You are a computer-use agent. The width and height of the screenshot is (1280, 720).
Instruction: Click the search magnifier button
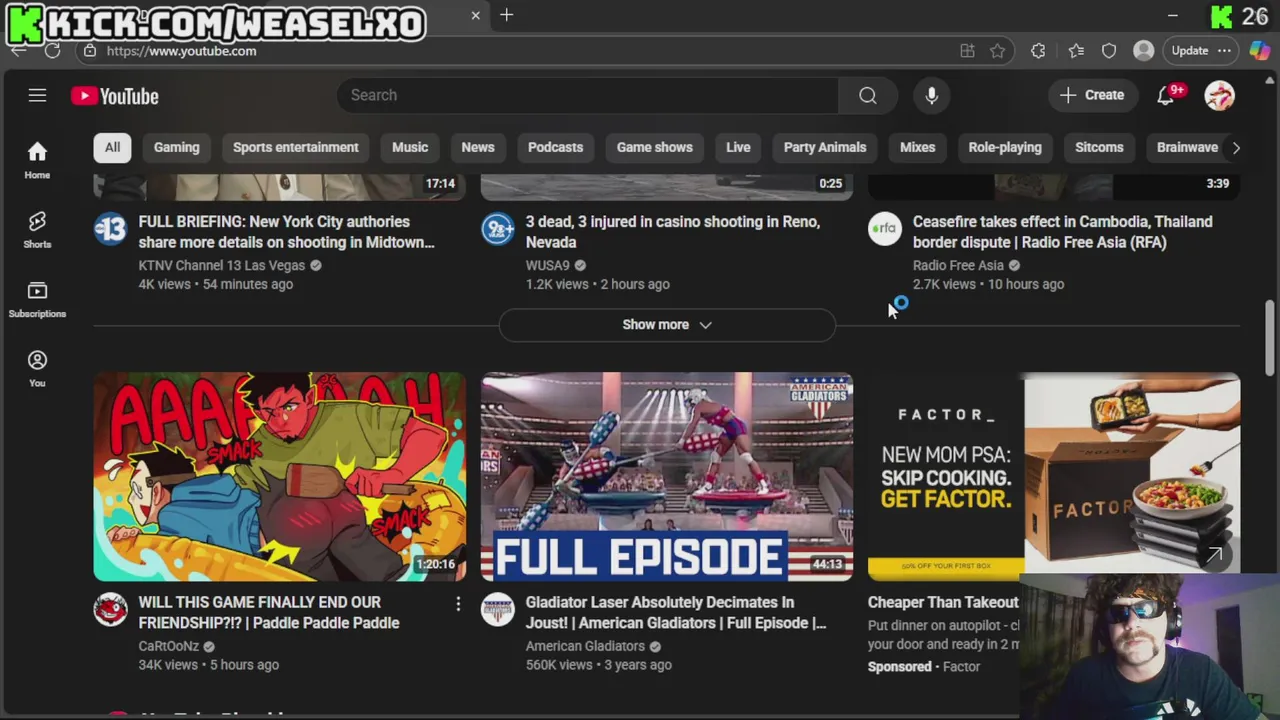[867, 95]
